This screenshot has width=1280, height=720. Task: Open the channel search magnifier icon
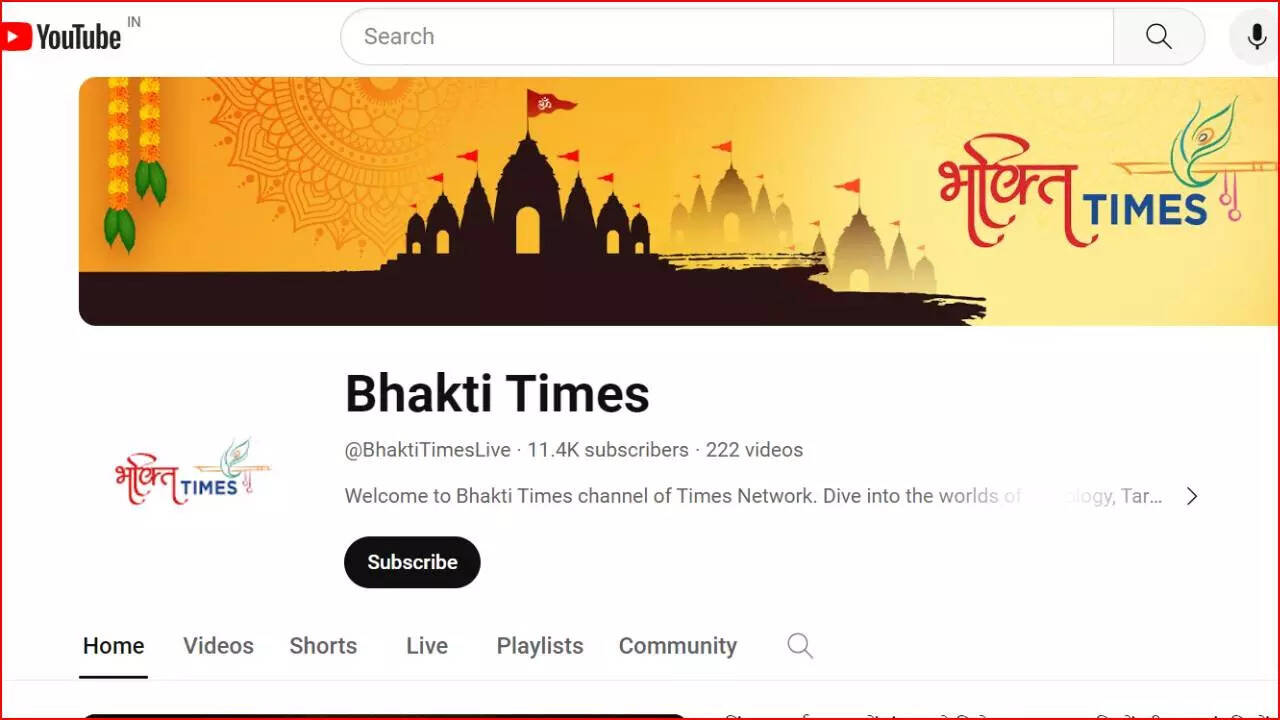tap(800, 646)
